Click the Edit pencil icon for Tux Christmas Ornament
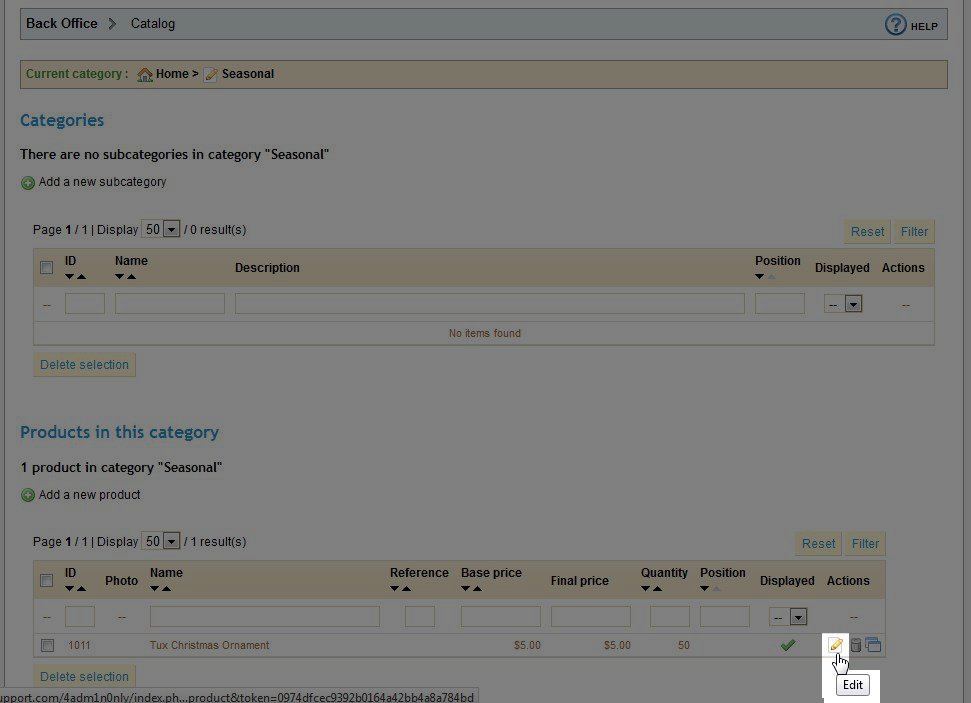The image size is (971, 703). pos(836,645)
